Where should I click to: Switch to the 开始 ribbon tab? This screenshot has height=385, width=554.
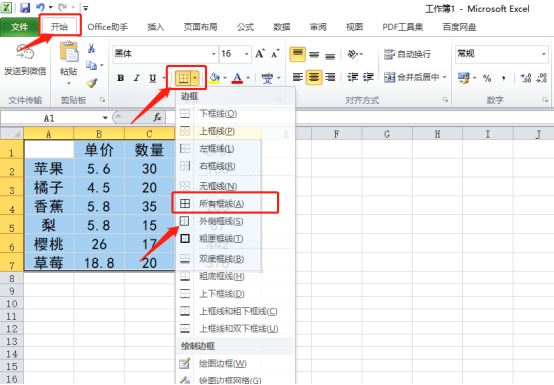(x=59, y=27)
